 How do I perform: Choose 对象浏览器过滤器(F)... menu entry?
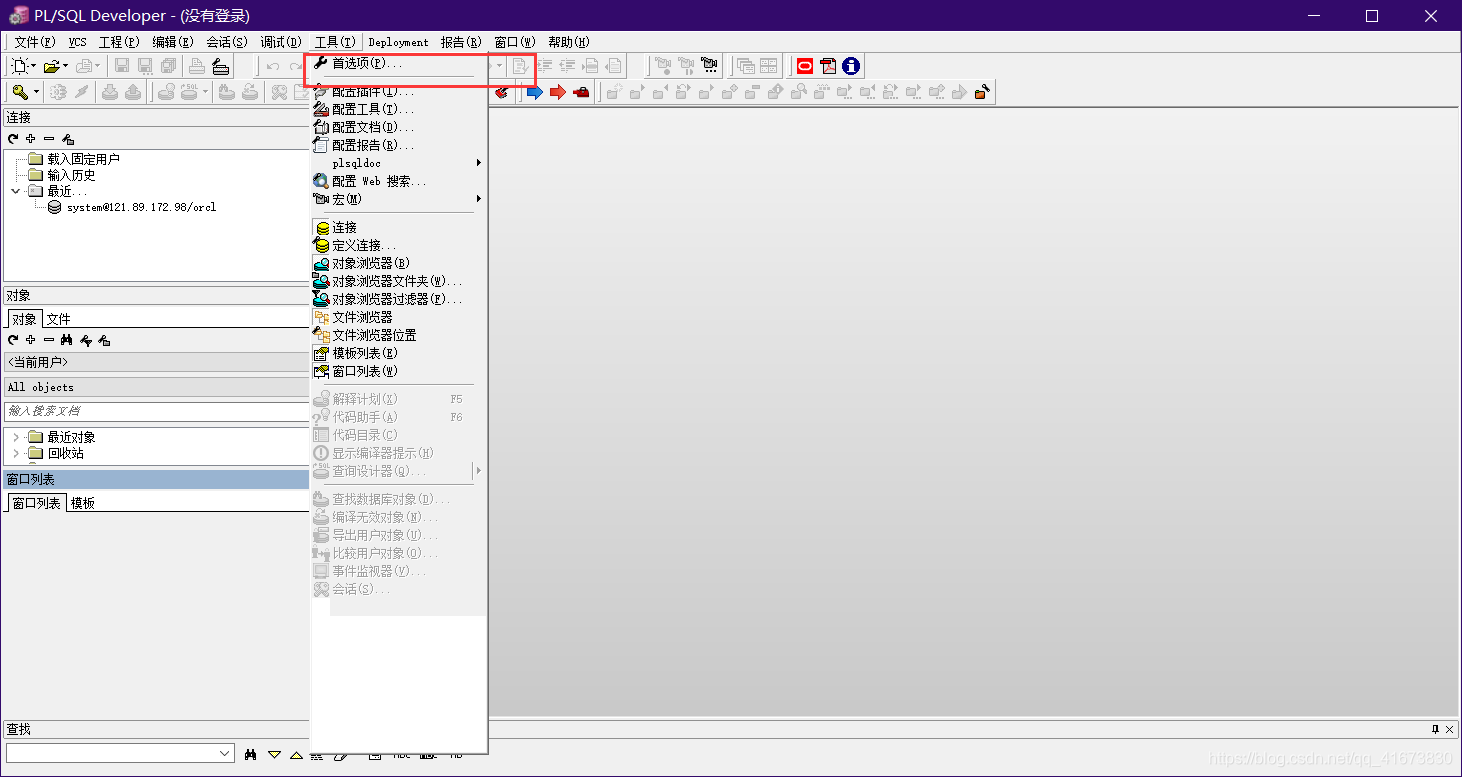(x=400, y=299)
